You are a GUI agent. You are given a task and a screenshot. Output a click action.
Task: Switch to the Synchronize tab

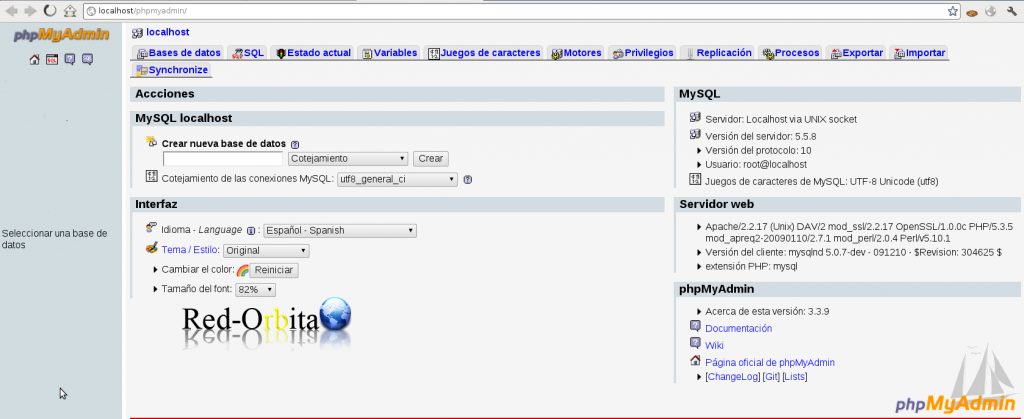coord(172,70)
